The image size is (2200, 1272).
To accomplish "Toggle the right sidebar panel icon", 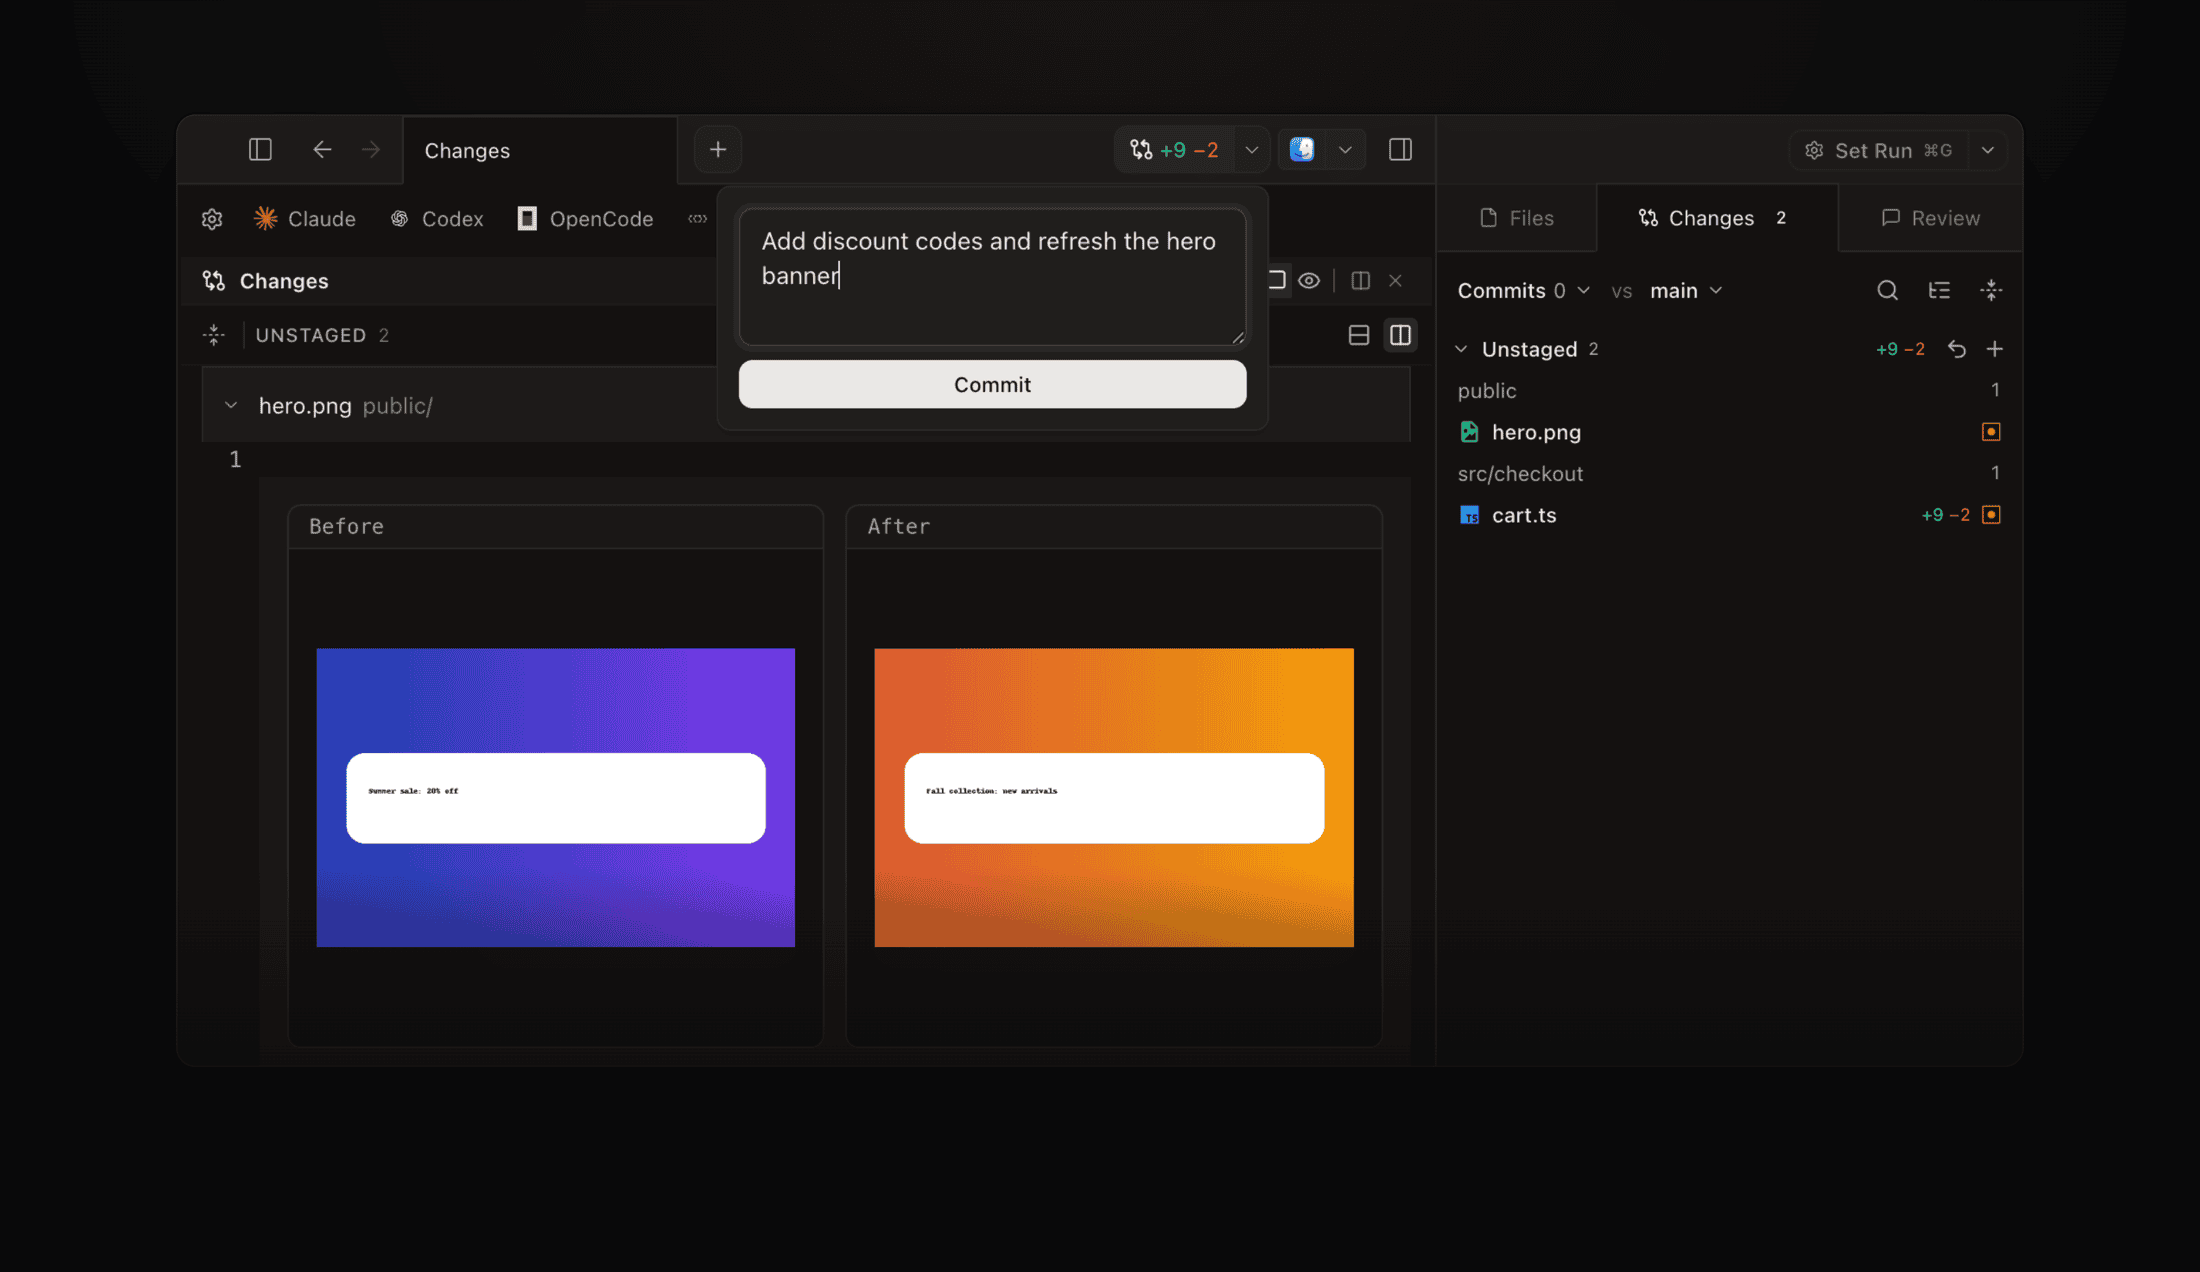I will [x=1400, y=150].
